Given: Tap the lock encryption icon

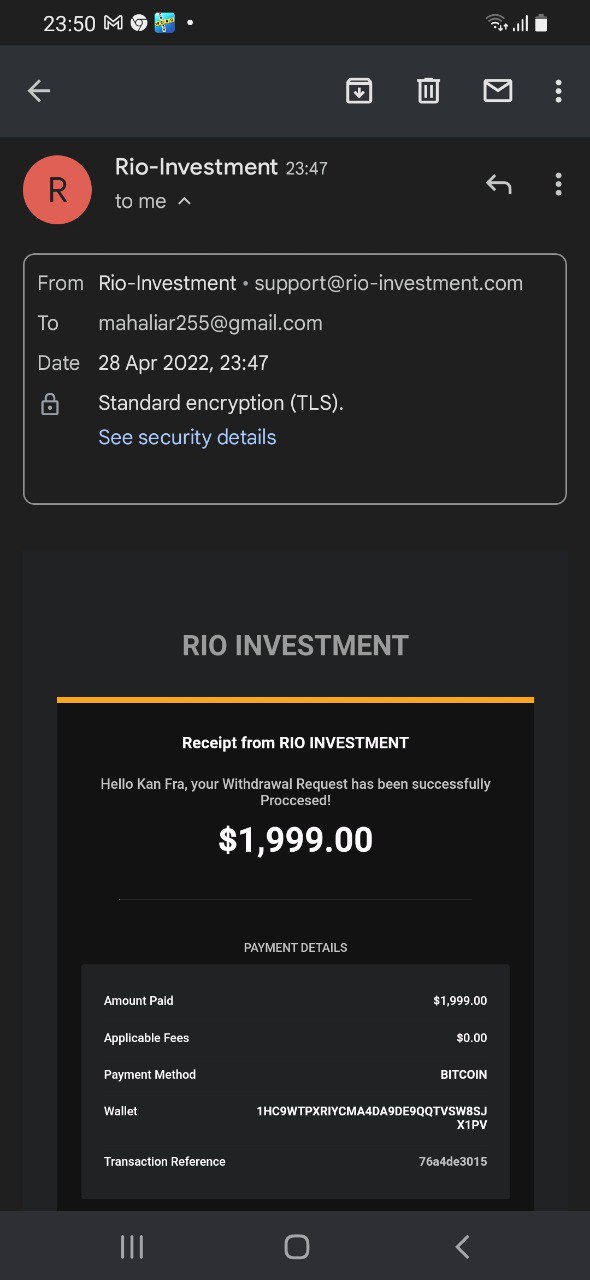Looking at the screenshot, I should (x=49, y=404).
